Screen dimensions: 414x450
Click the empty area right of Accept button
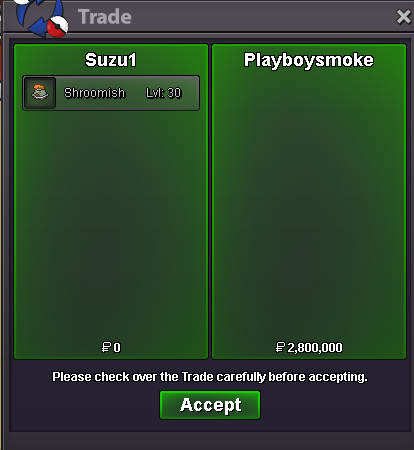(333, 405)
